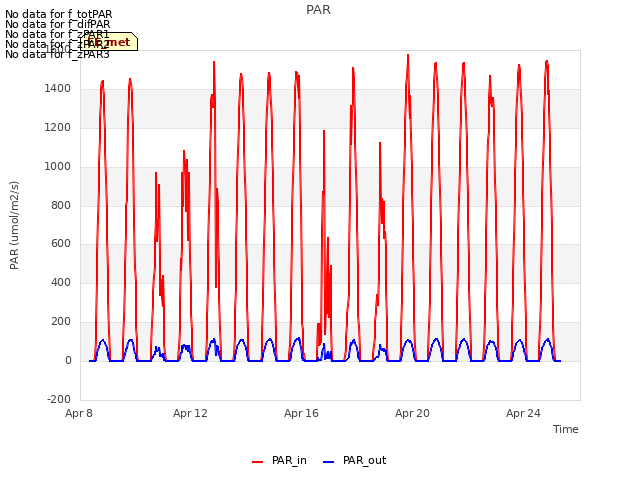Screen dimensions: 640x480
Task: Click the 1400 y-axis tick label
Action: pyautogui.click(x=58, y=89)
